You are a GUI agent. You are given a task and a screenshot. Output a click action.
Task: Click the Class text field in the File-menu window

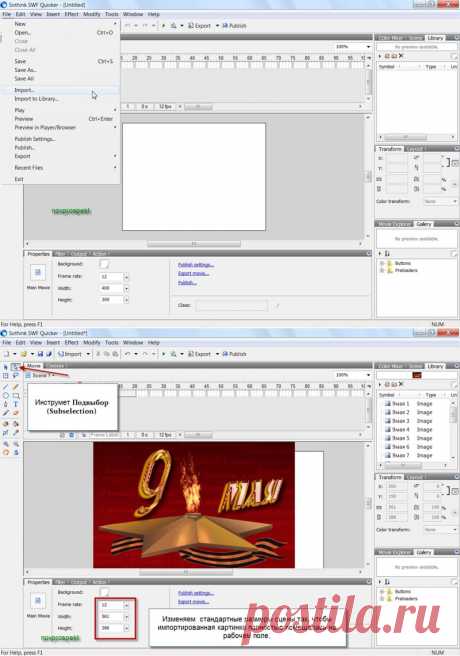(231, 305)
